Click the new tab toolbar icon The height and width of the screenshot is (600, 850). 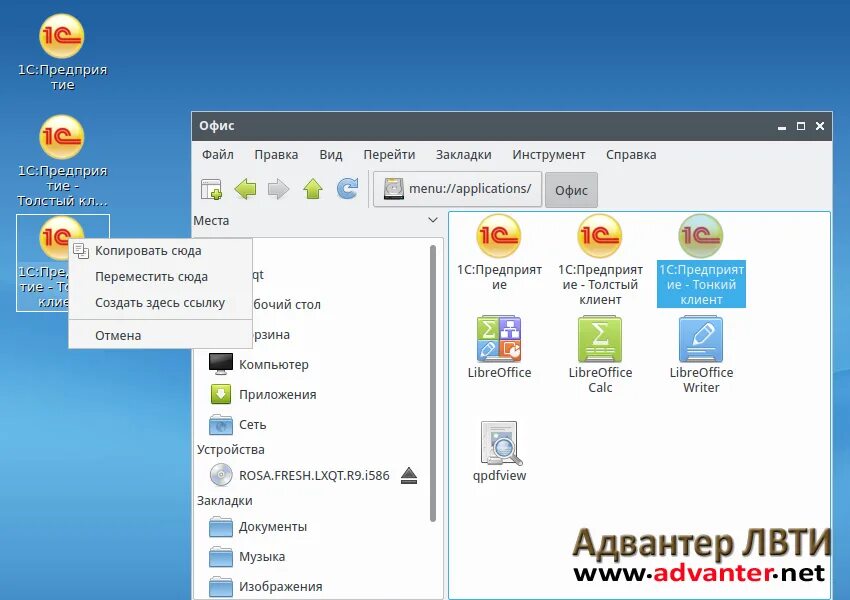[x=211, y=189]
